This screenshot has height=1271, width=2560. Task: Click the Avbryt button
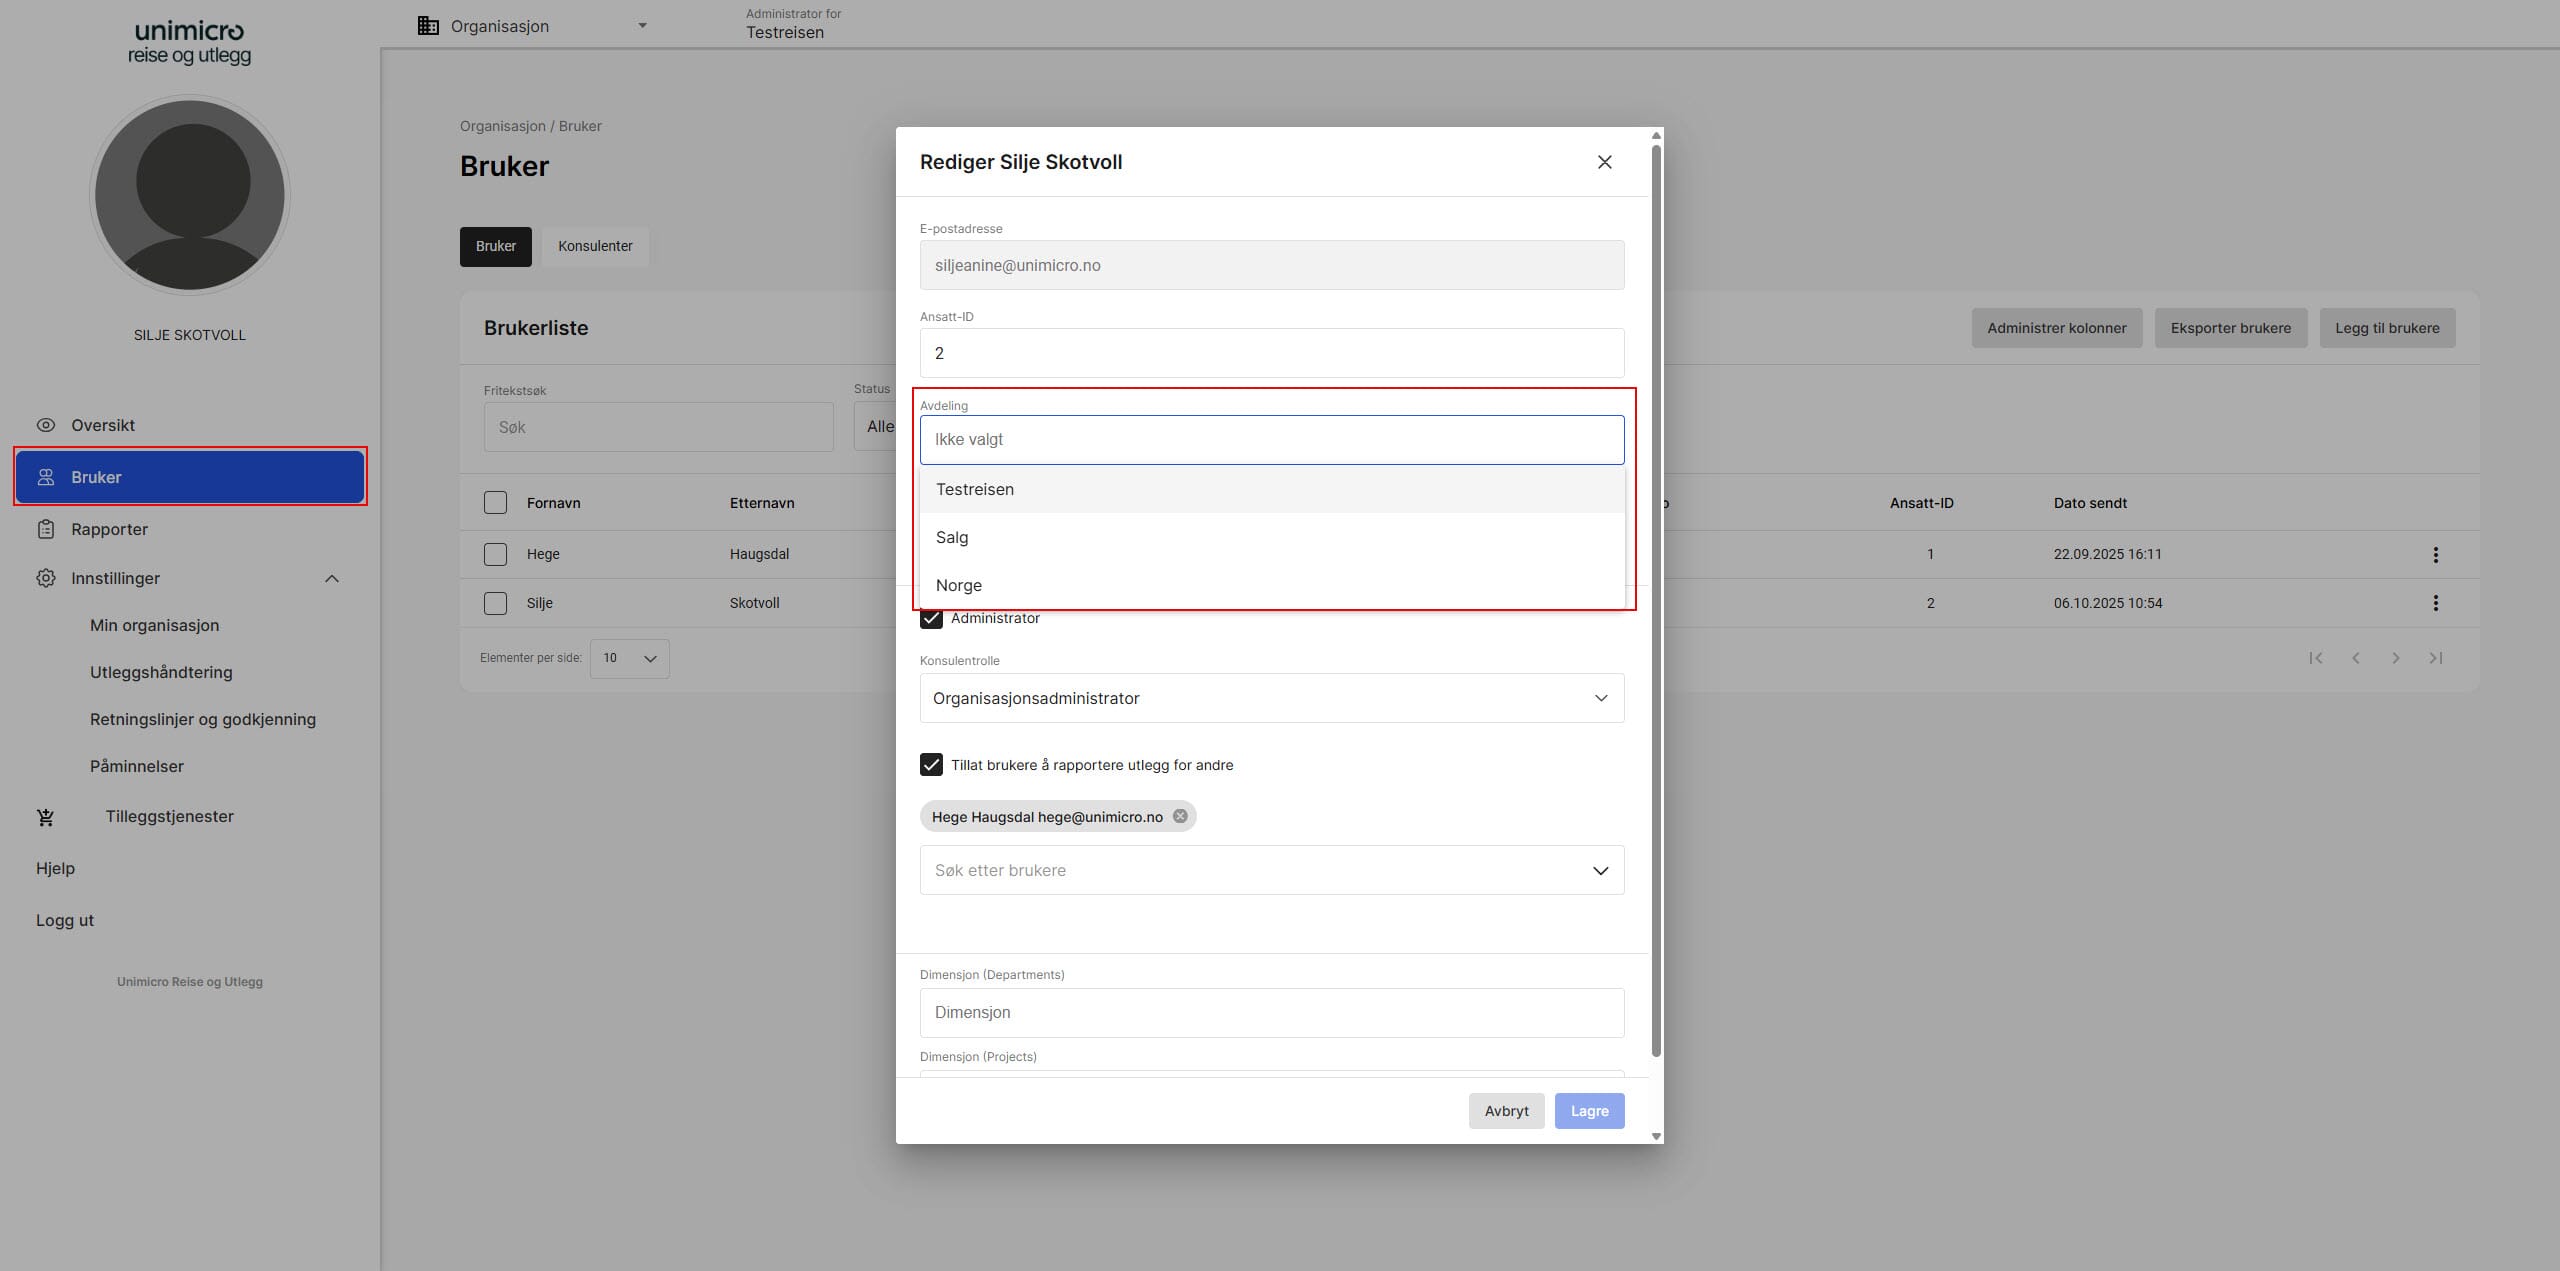(1506, 1111)
